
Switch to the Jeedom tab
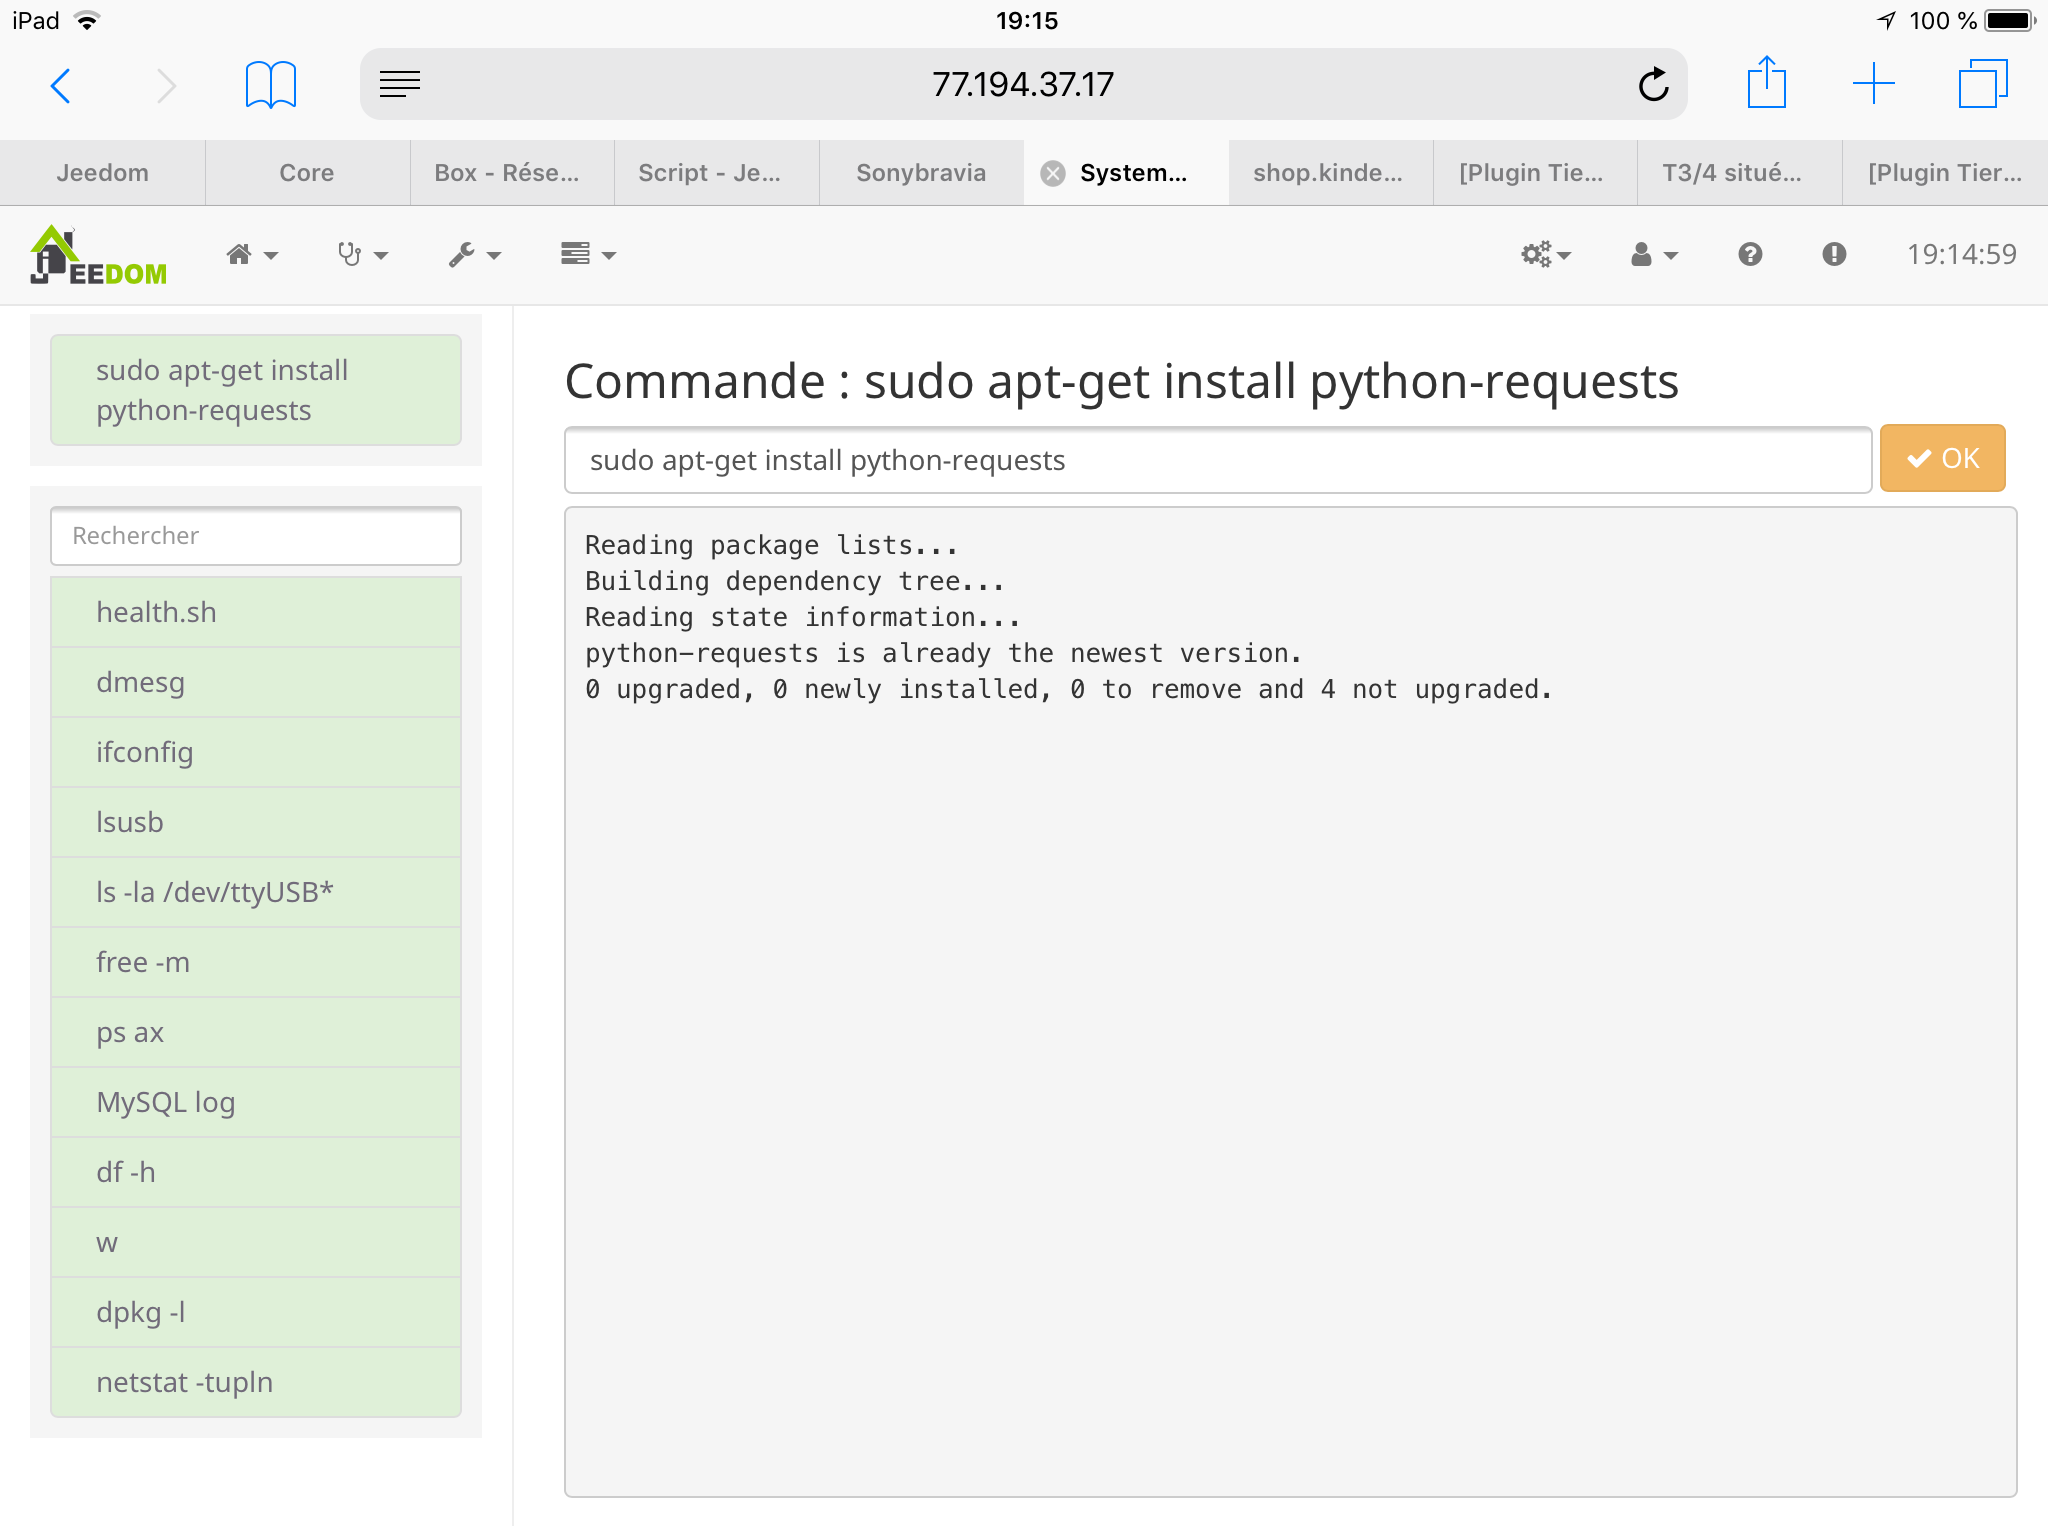coord(102,173)
